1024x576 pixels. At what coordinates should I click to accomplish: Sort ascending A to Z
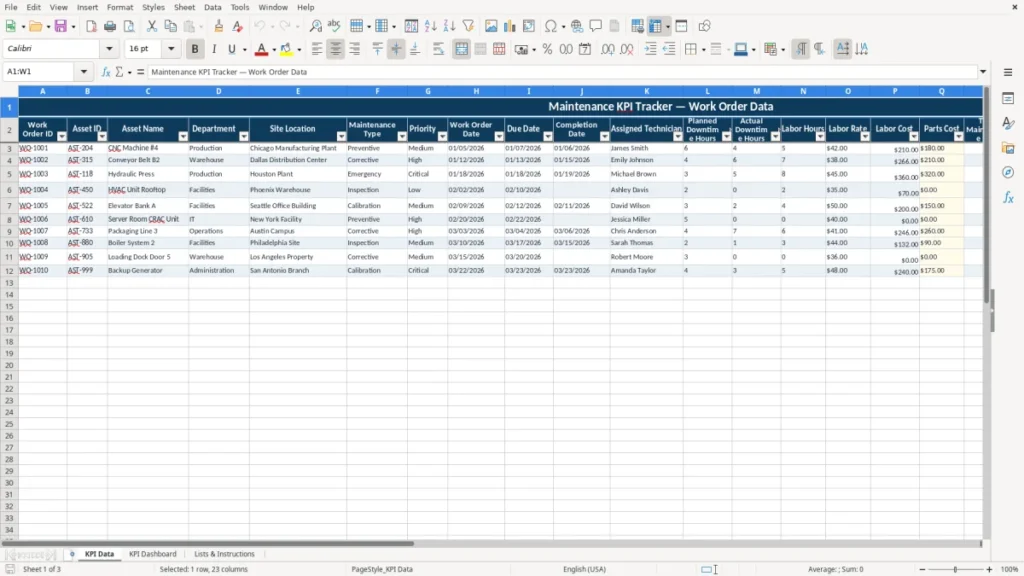(x=430, y=26)
